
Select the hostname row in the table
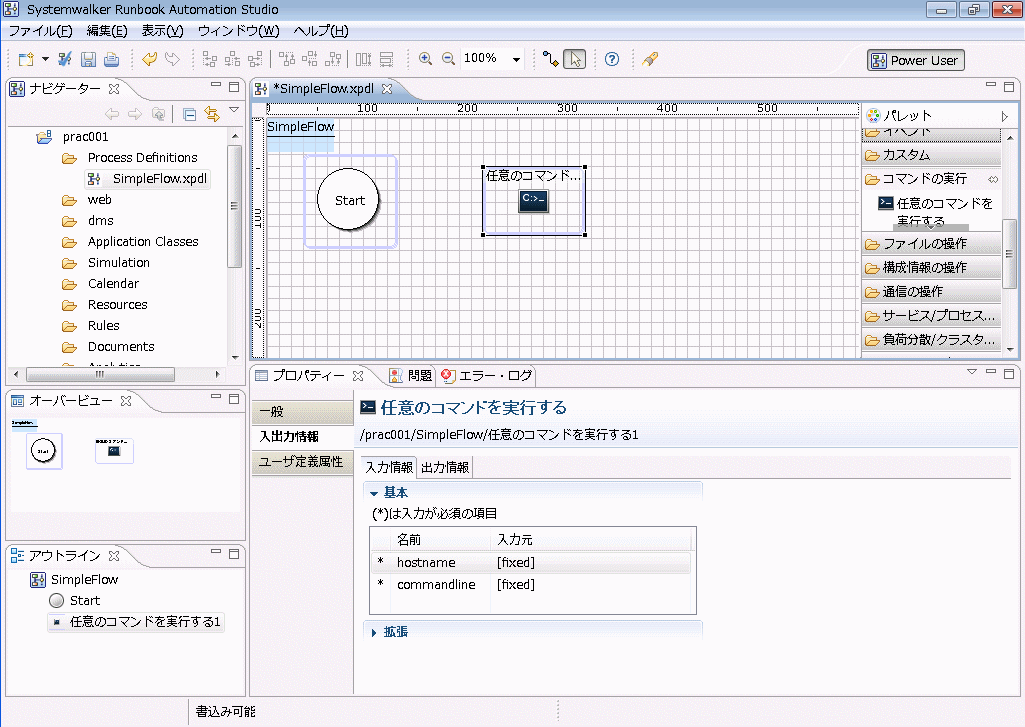531,562
